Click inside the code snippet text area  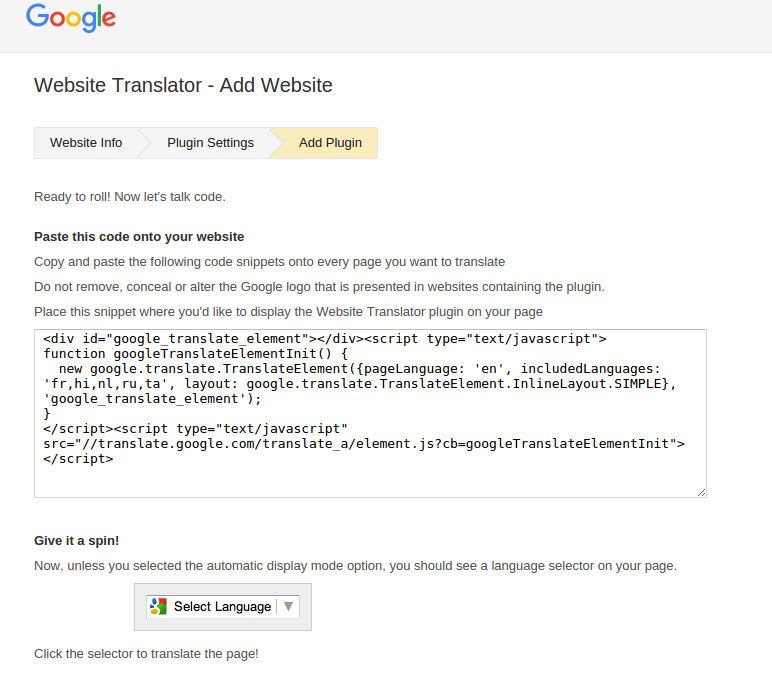pyautogui.click(x=370, y=413)
